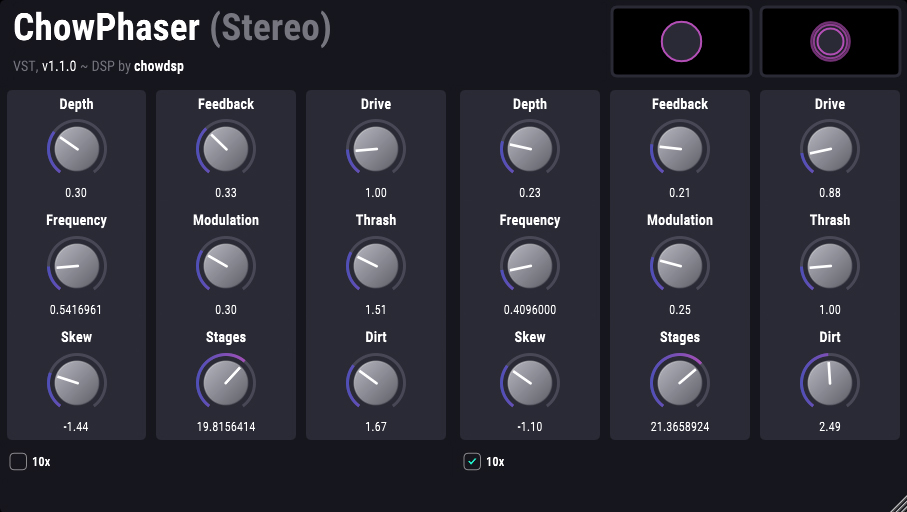Click the right Depth value 0.23
This screenshot has width=907, height=512.
tap(529, 193)
